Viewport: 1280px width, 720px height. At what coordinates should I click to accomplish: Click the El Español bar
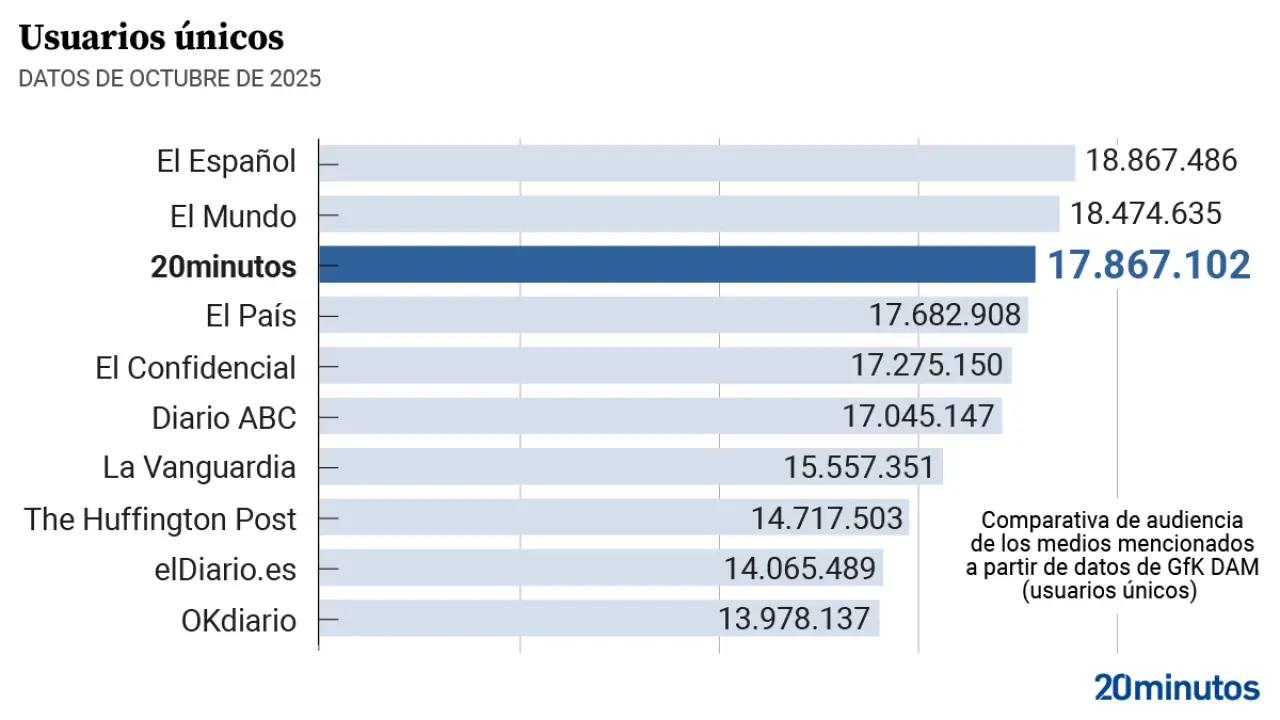(x=696, y=162)
